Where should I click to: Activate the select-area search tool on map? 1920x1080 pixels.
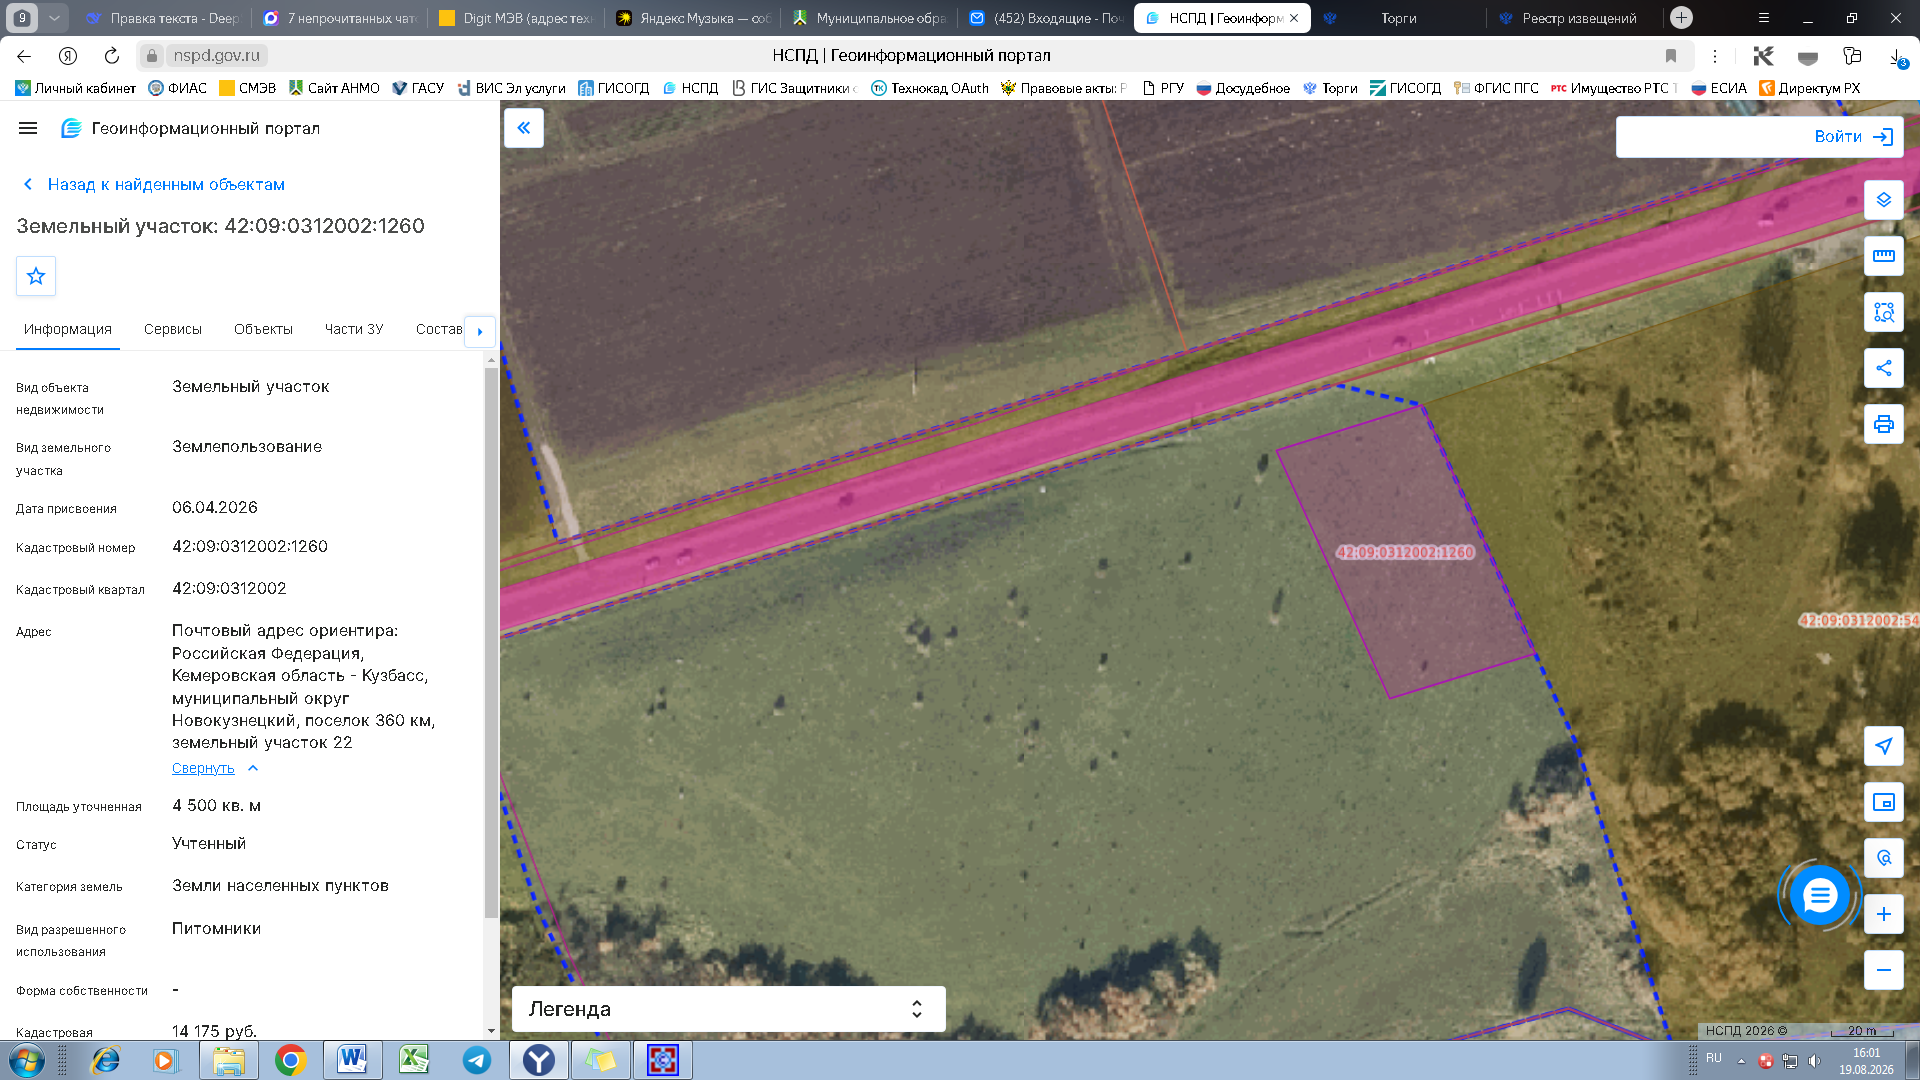(x=1884, y=312)
